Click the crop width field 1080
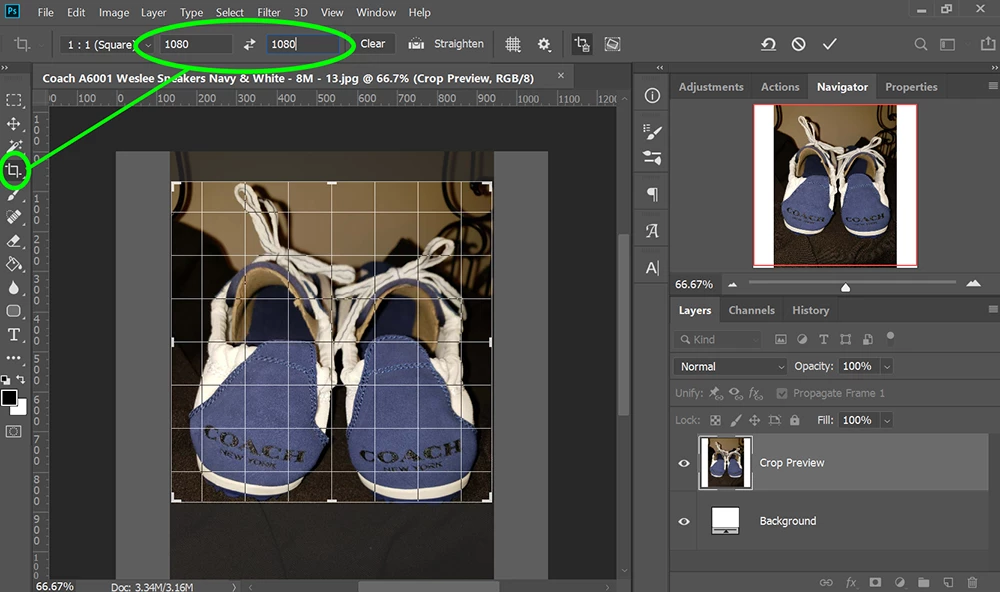The width and height of the screenshot is (1000, 592). (x=196, y=44)
